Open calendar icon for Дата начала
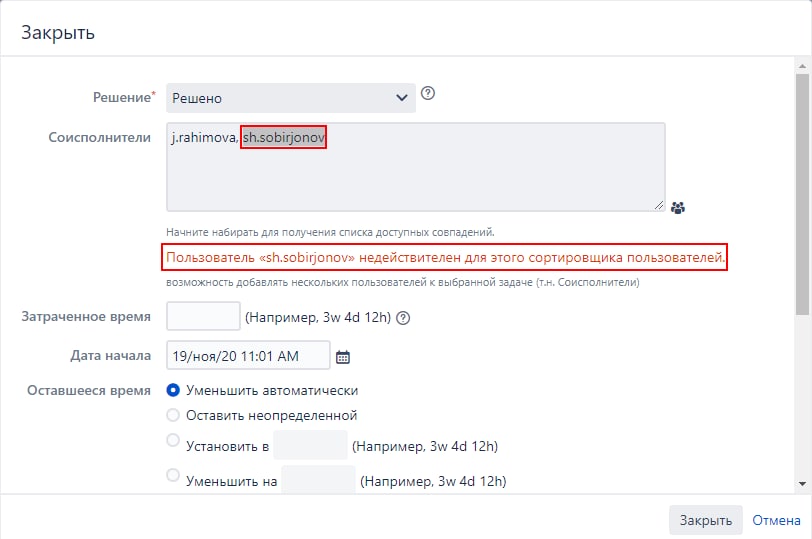 [343, 357]
